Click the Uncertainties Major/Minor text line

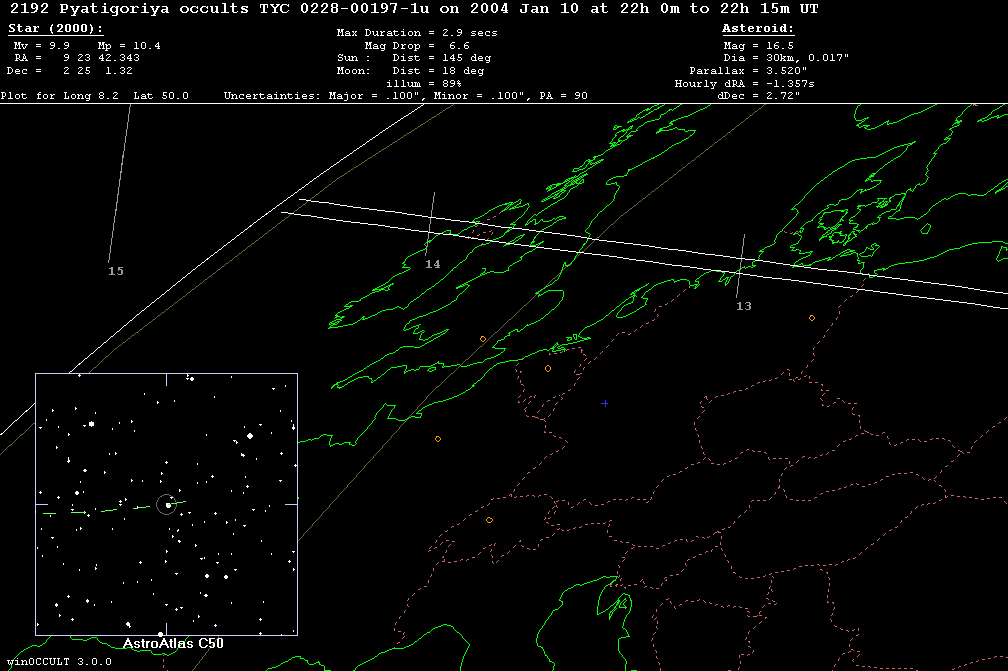pos(405,96)
